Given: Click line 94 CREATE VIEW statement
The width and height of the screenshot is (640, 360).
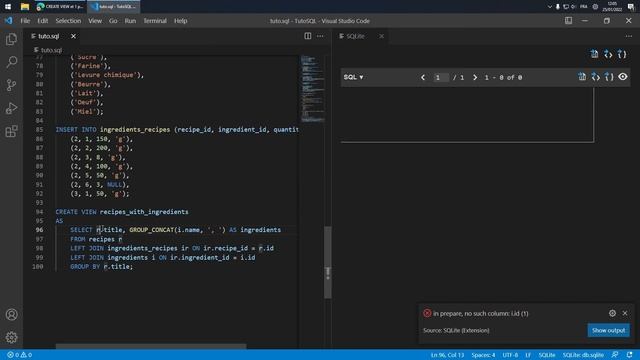Looking at the screenshot, I should (122, 212).
